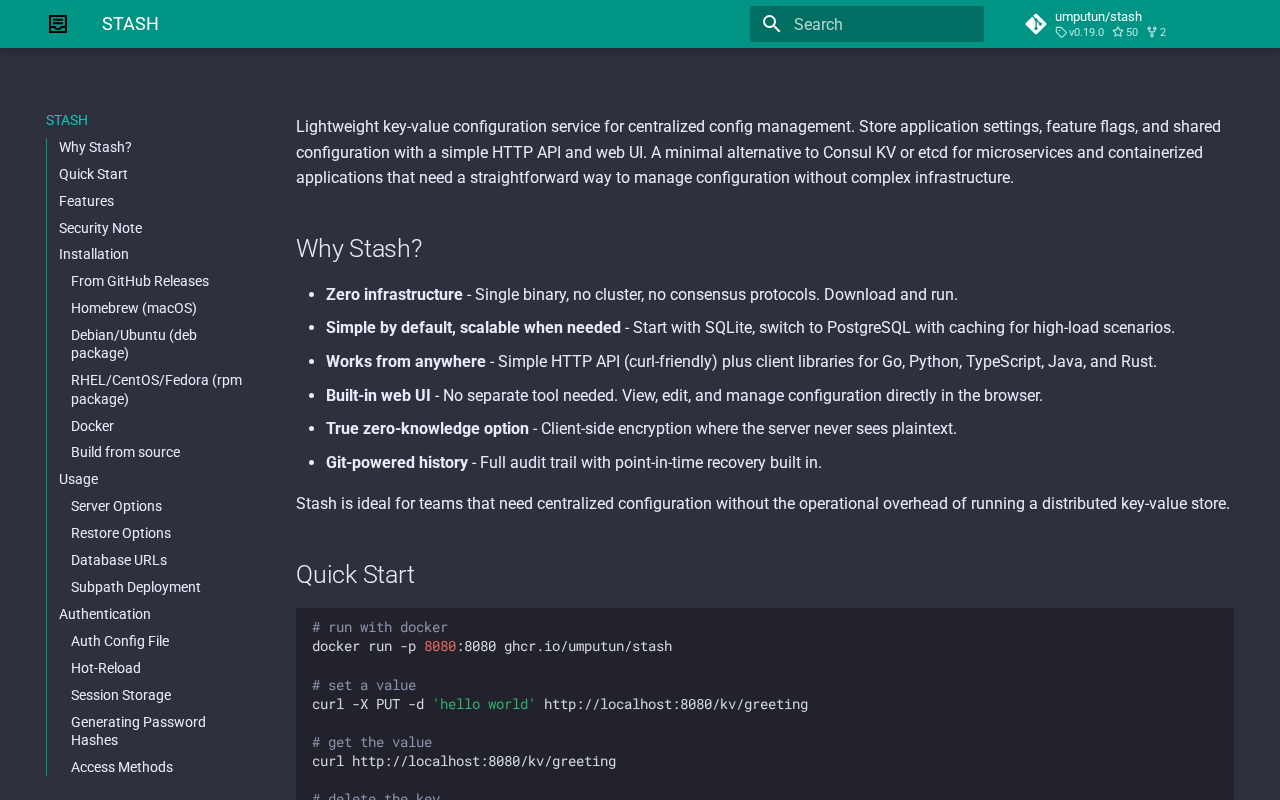Screen dimensions: 1280x800
Task: Select Authentication in navigation
Action: pos(105,614)
